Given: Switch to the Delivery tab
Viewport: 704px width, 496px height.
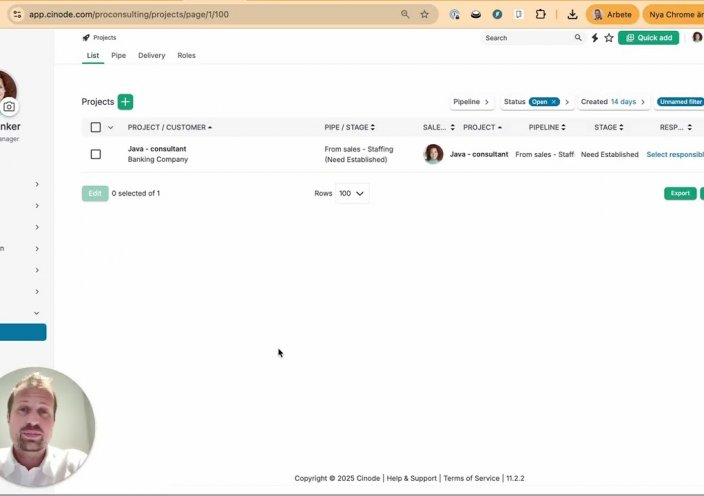Looking at the screenshot, I should click(151, 56).
